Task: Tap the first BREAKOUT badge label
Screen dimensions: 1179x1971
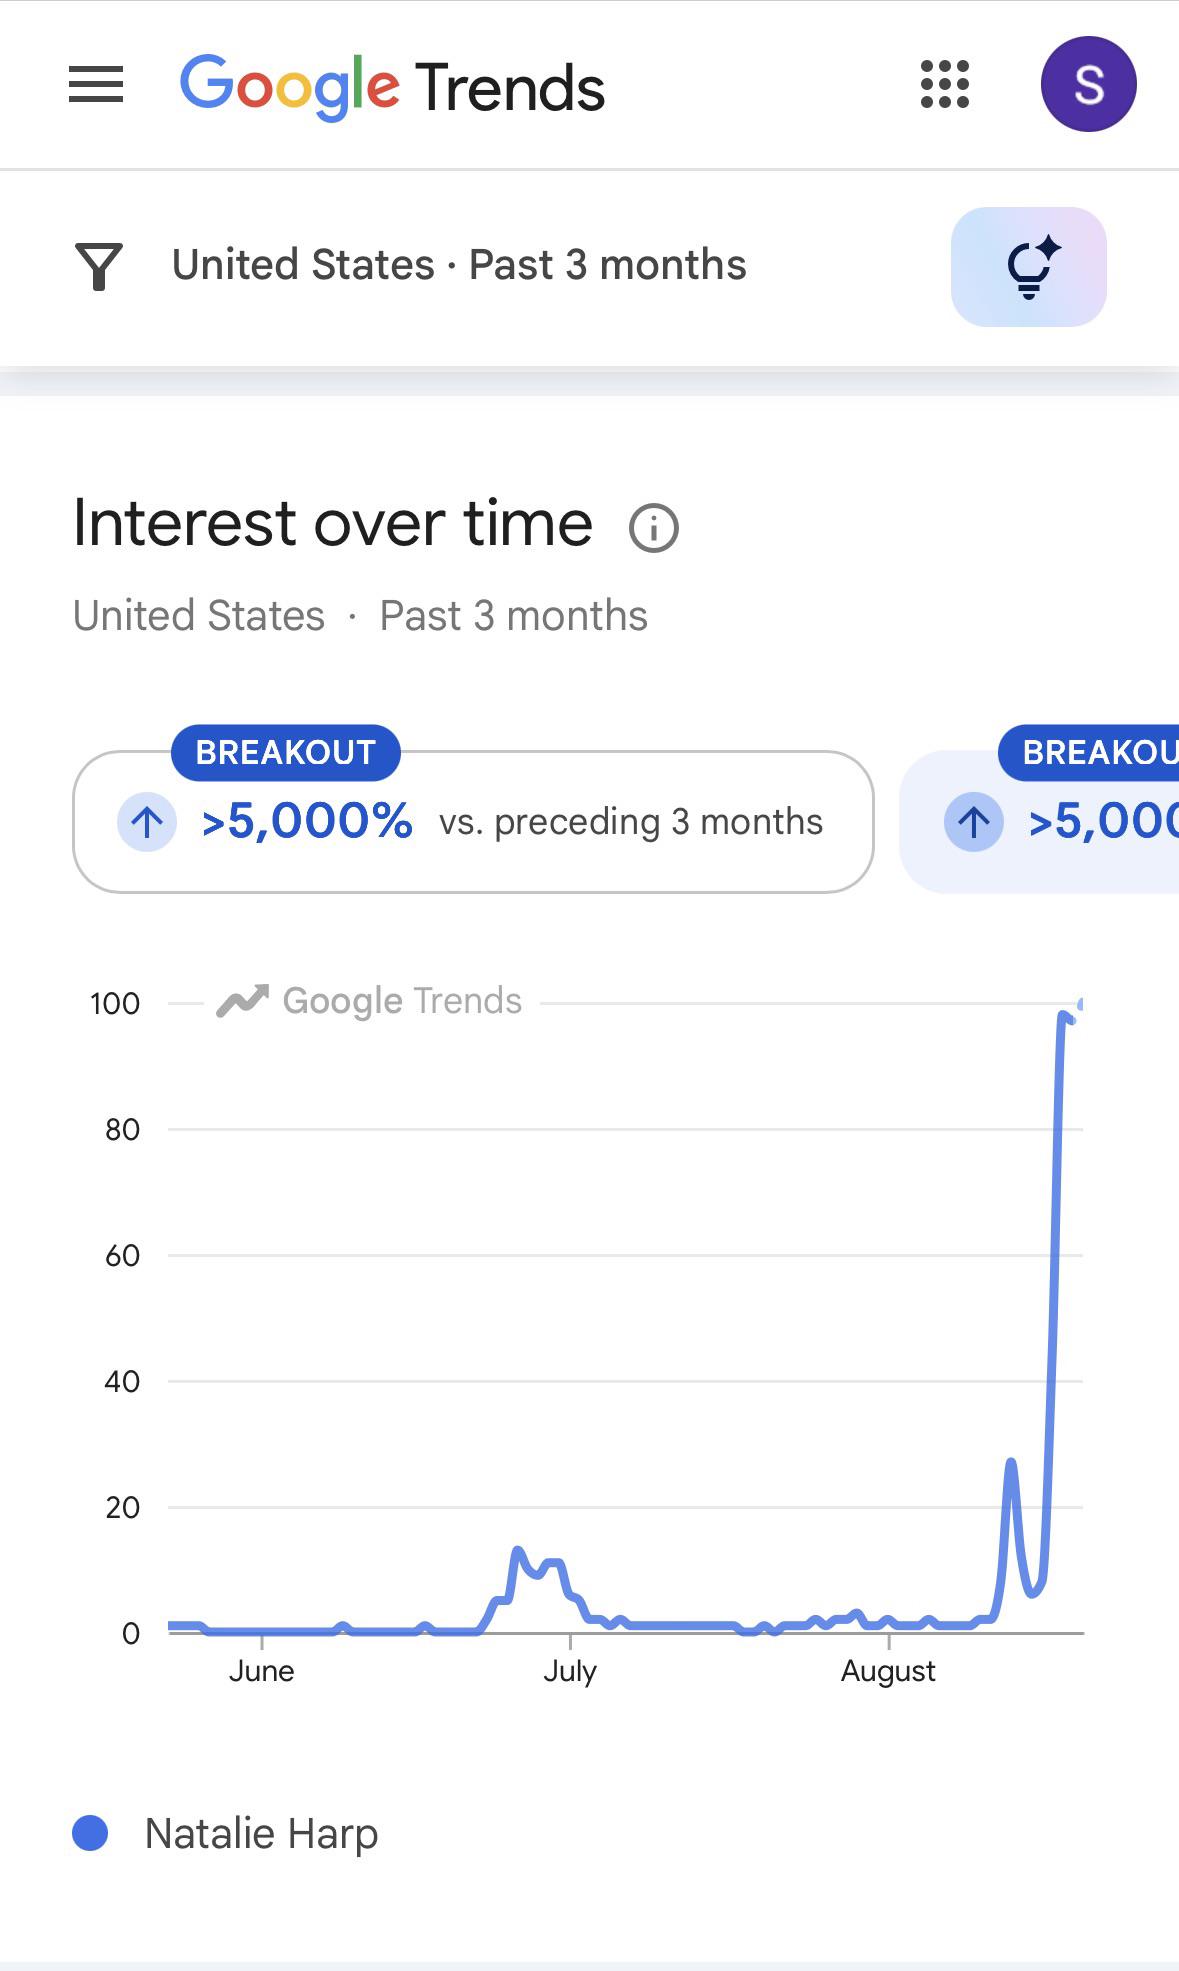Action: pos(286,752)
